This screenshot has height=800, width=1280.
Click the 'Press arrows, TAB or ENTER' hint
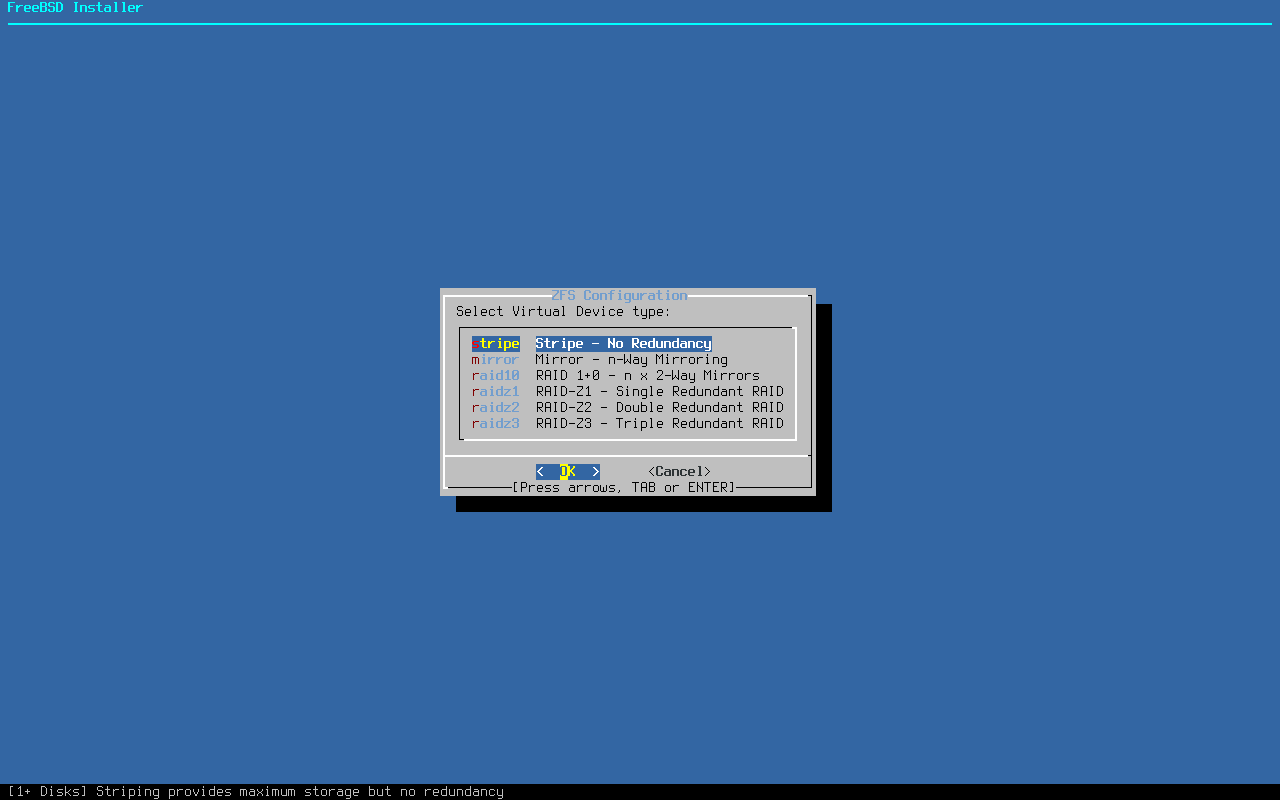[624, 487]
